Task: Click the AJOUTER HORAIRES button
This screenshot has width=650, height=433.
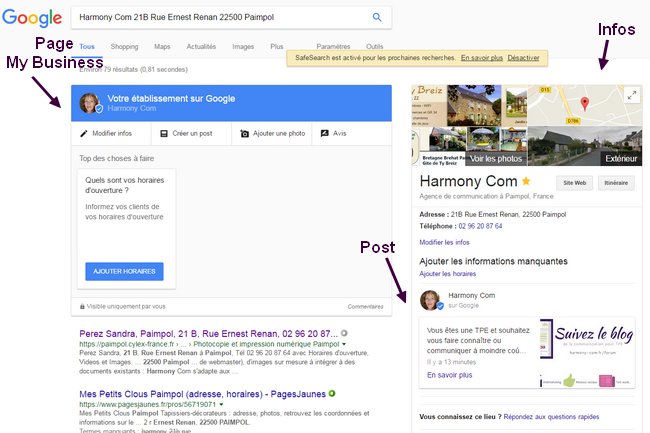Action: tap(124, 271)
